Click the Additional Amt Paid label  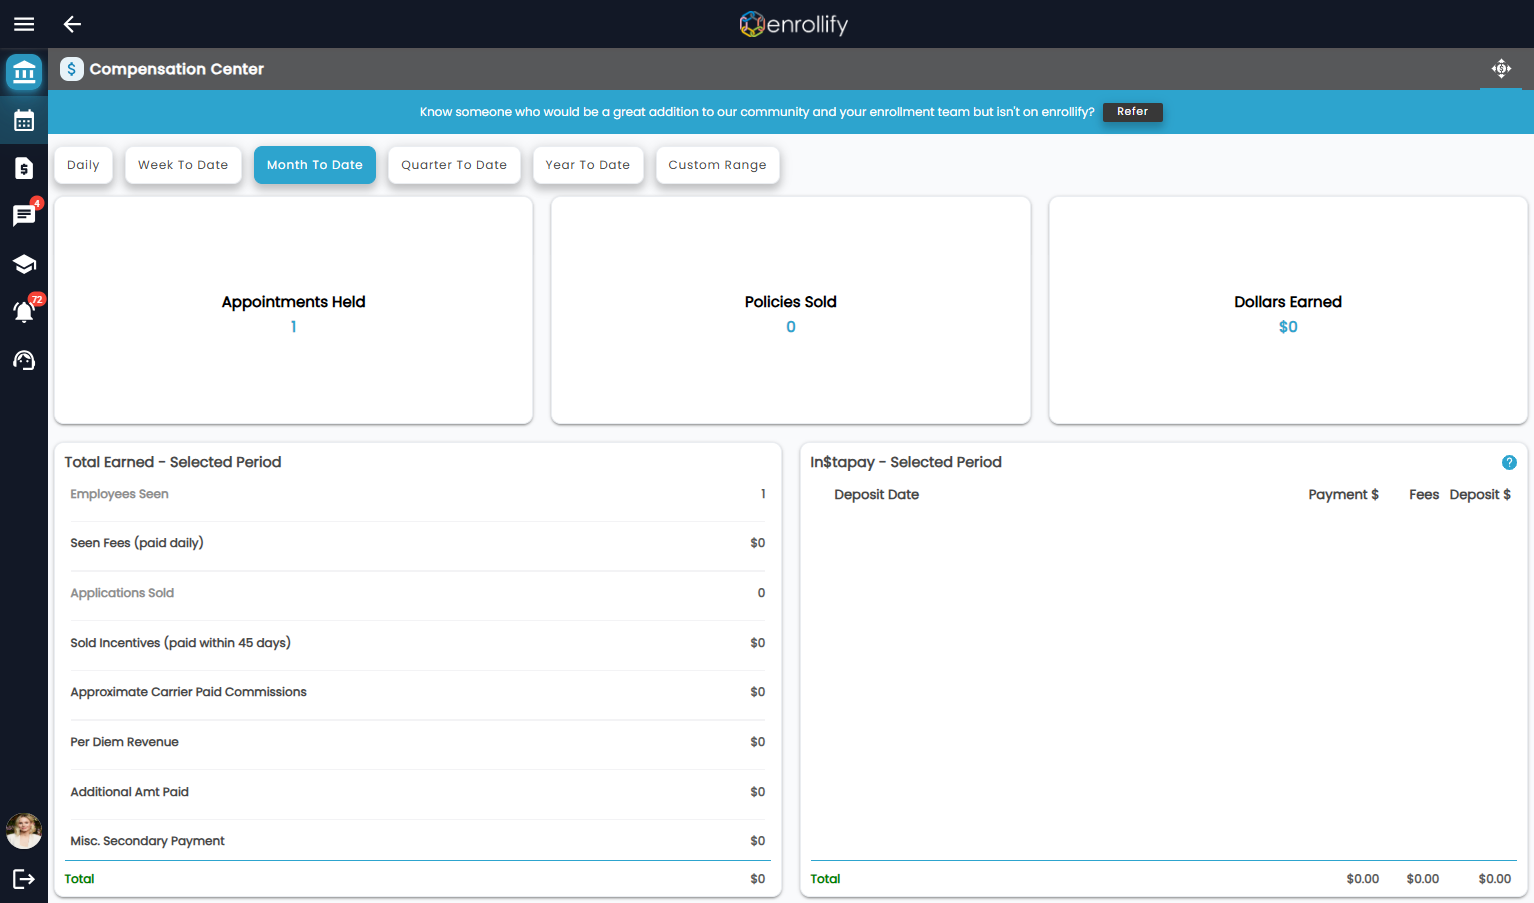coord(129,792)
